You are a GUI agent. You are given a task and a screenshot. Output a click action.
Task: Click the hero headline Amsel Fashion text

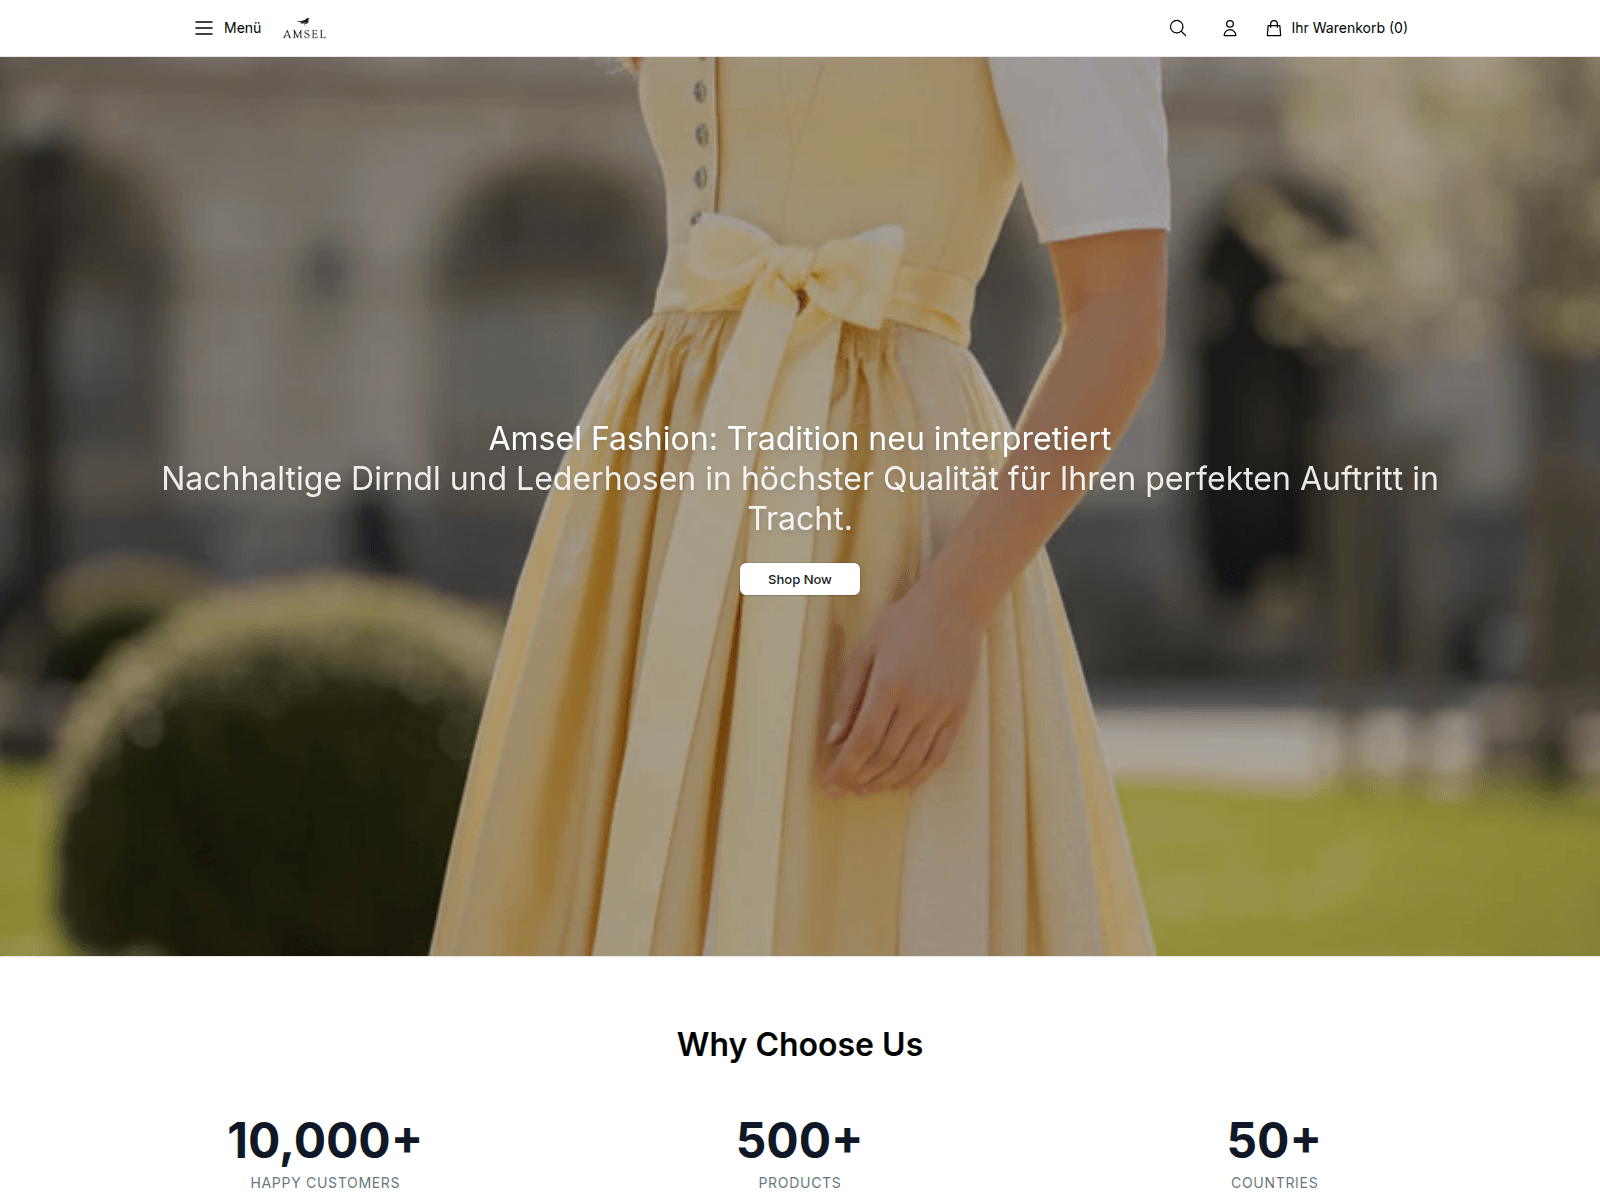pos(800,438)
